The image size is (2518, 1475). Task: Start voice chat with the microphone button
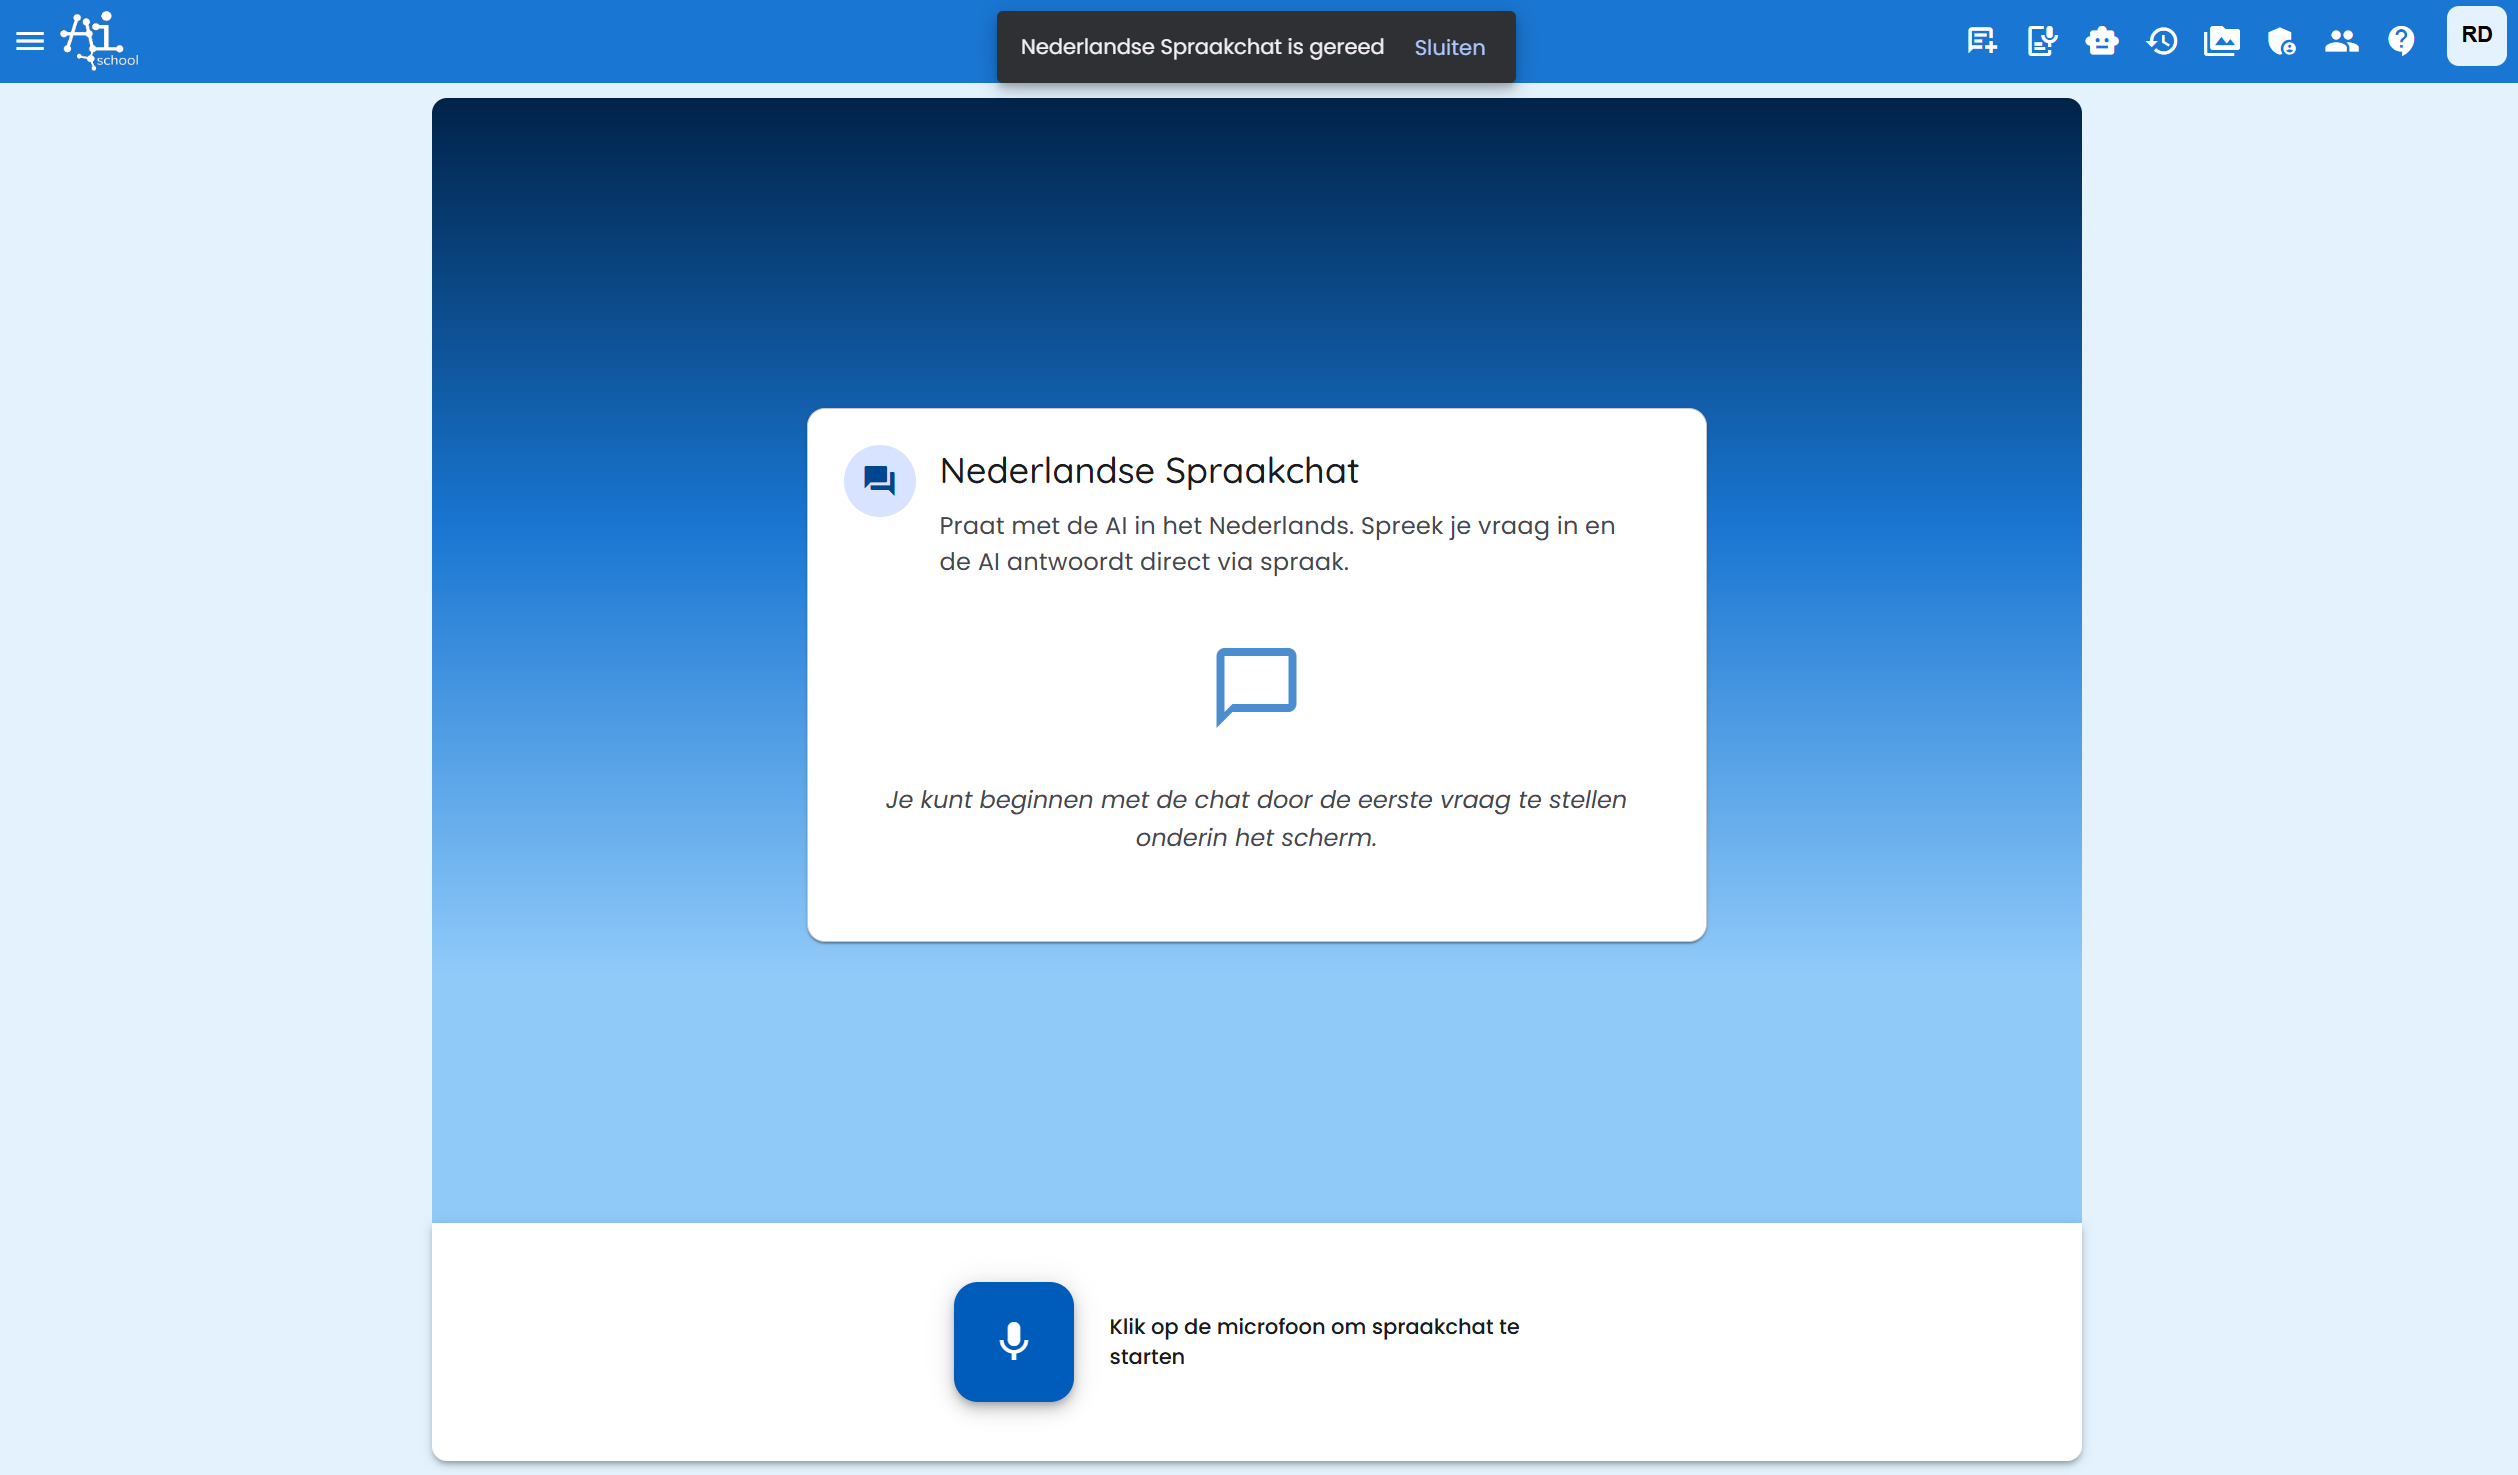pos(1013,1341)
